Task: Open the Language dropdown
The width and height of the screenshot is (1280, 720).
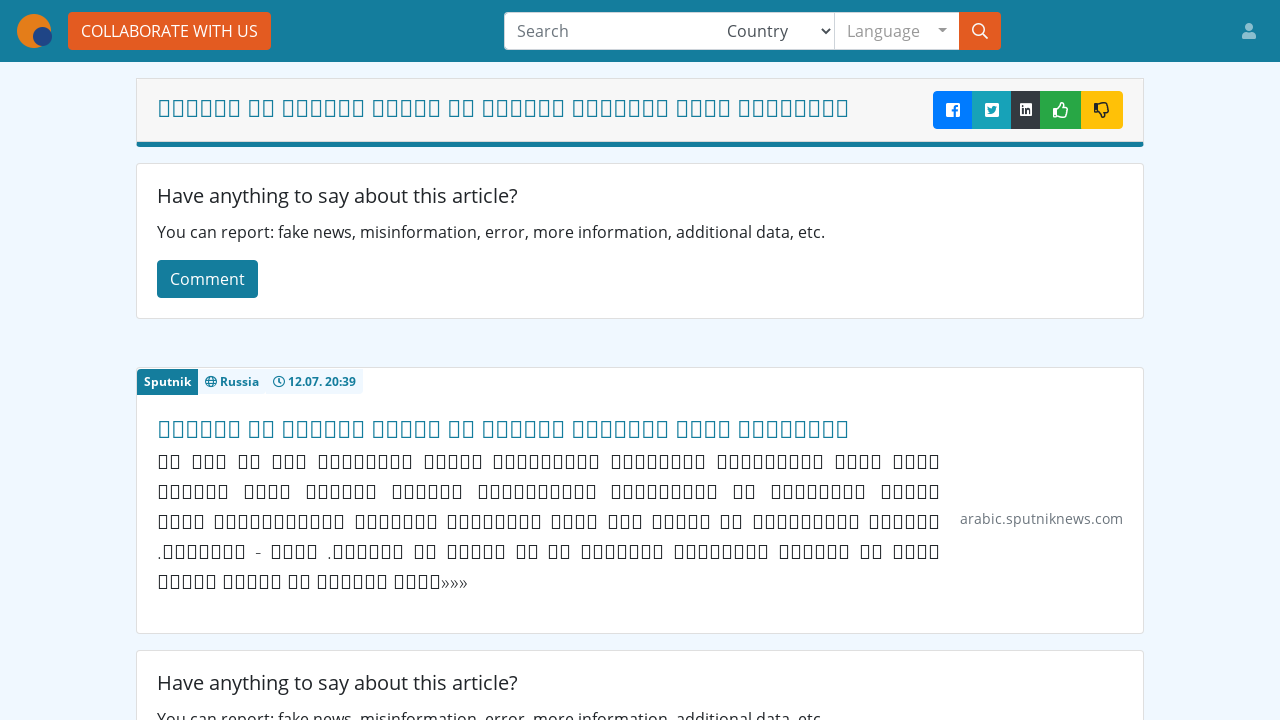Action: point(884,31)
